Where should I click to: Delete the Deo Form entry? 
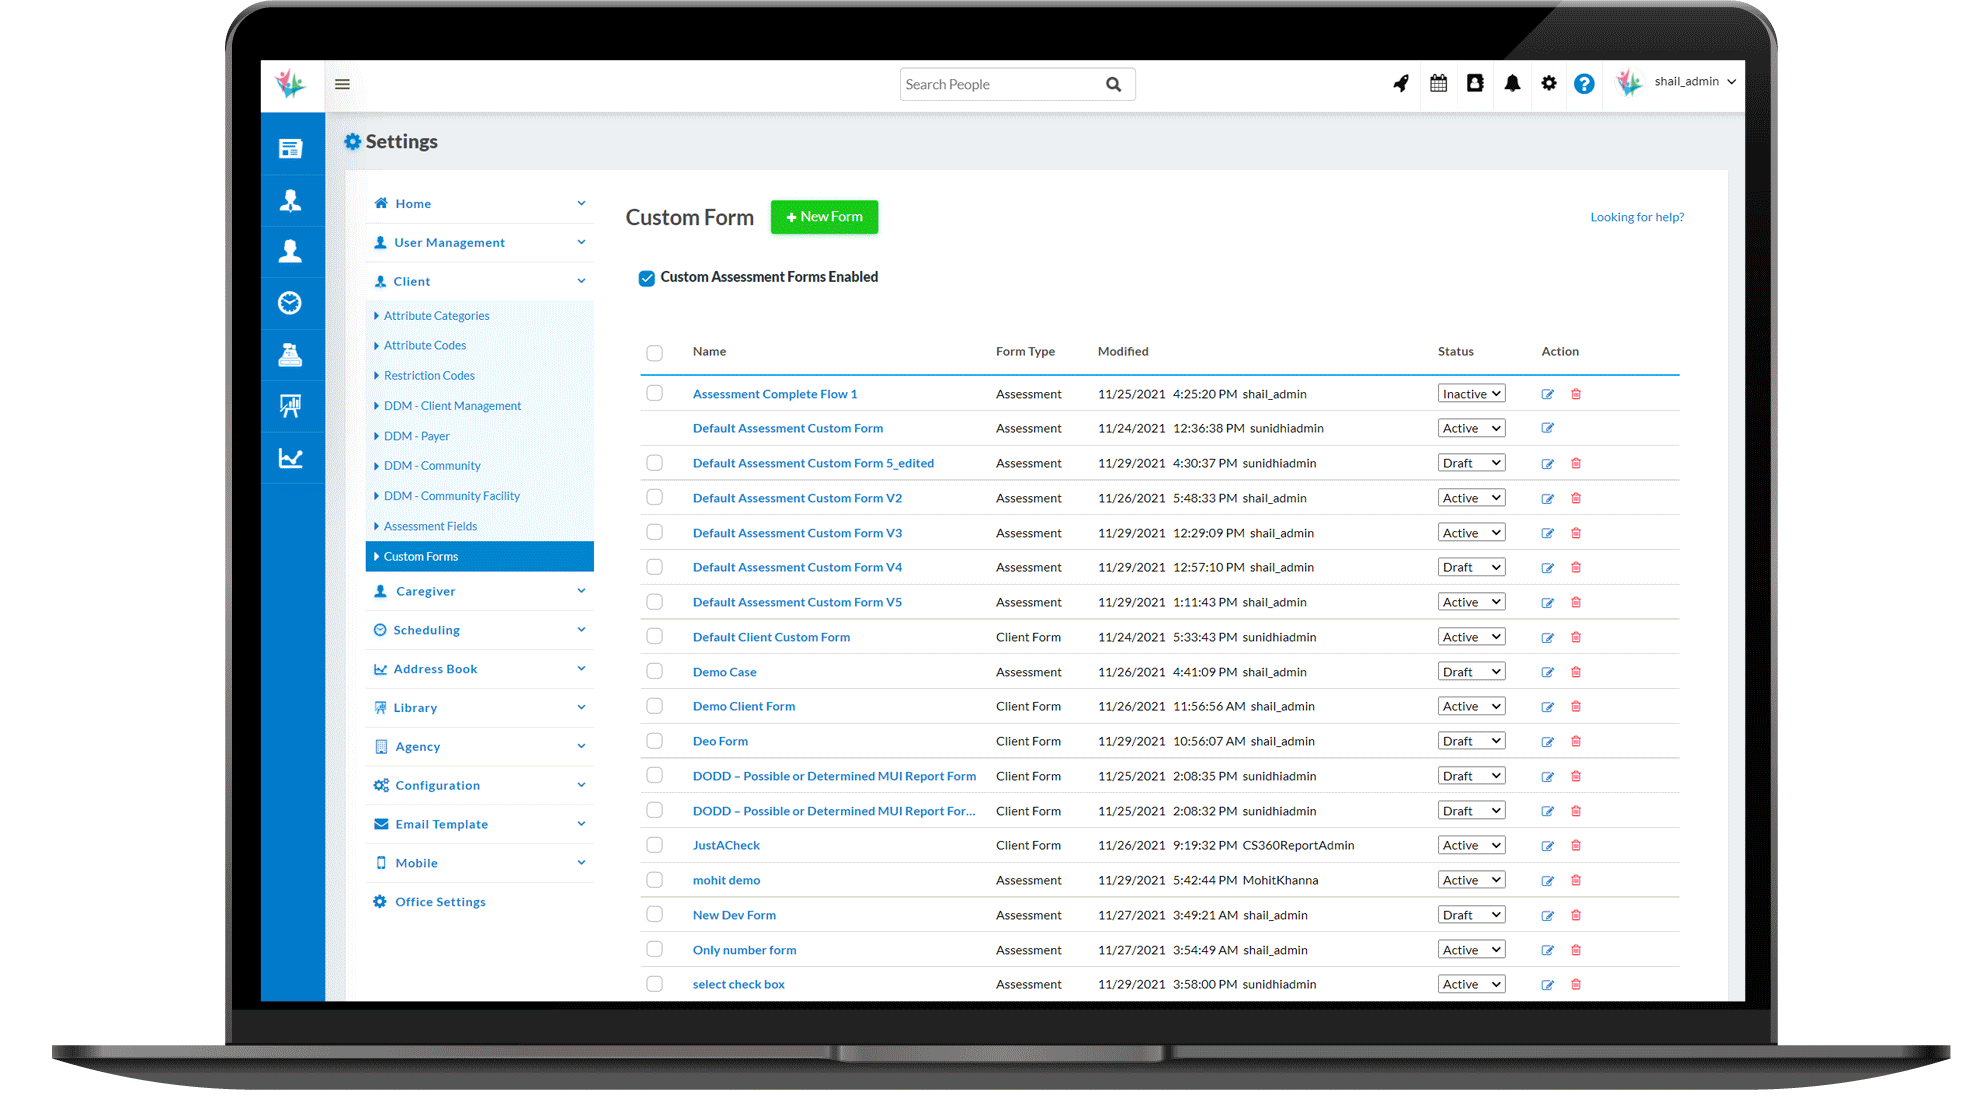click(x=1576, y=742)
